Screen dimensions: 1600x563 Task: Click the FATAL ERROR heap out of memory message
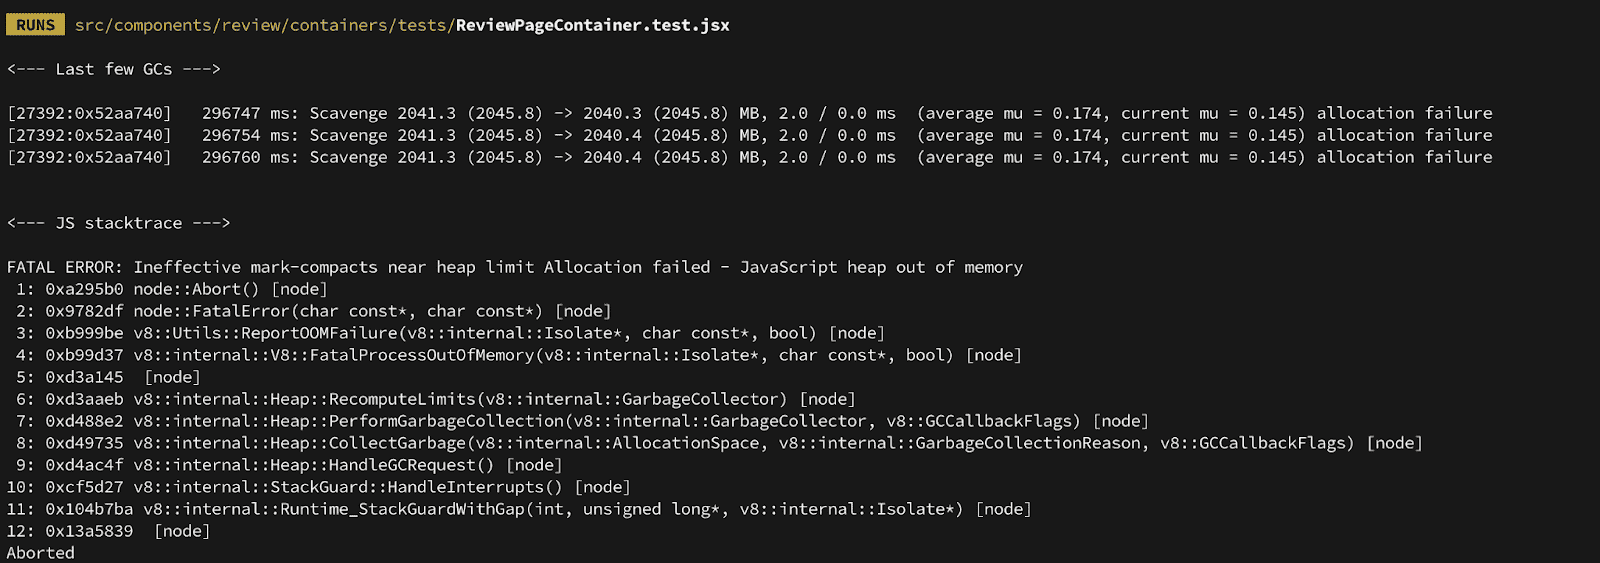pyautogui.click(x=514, y=267)
